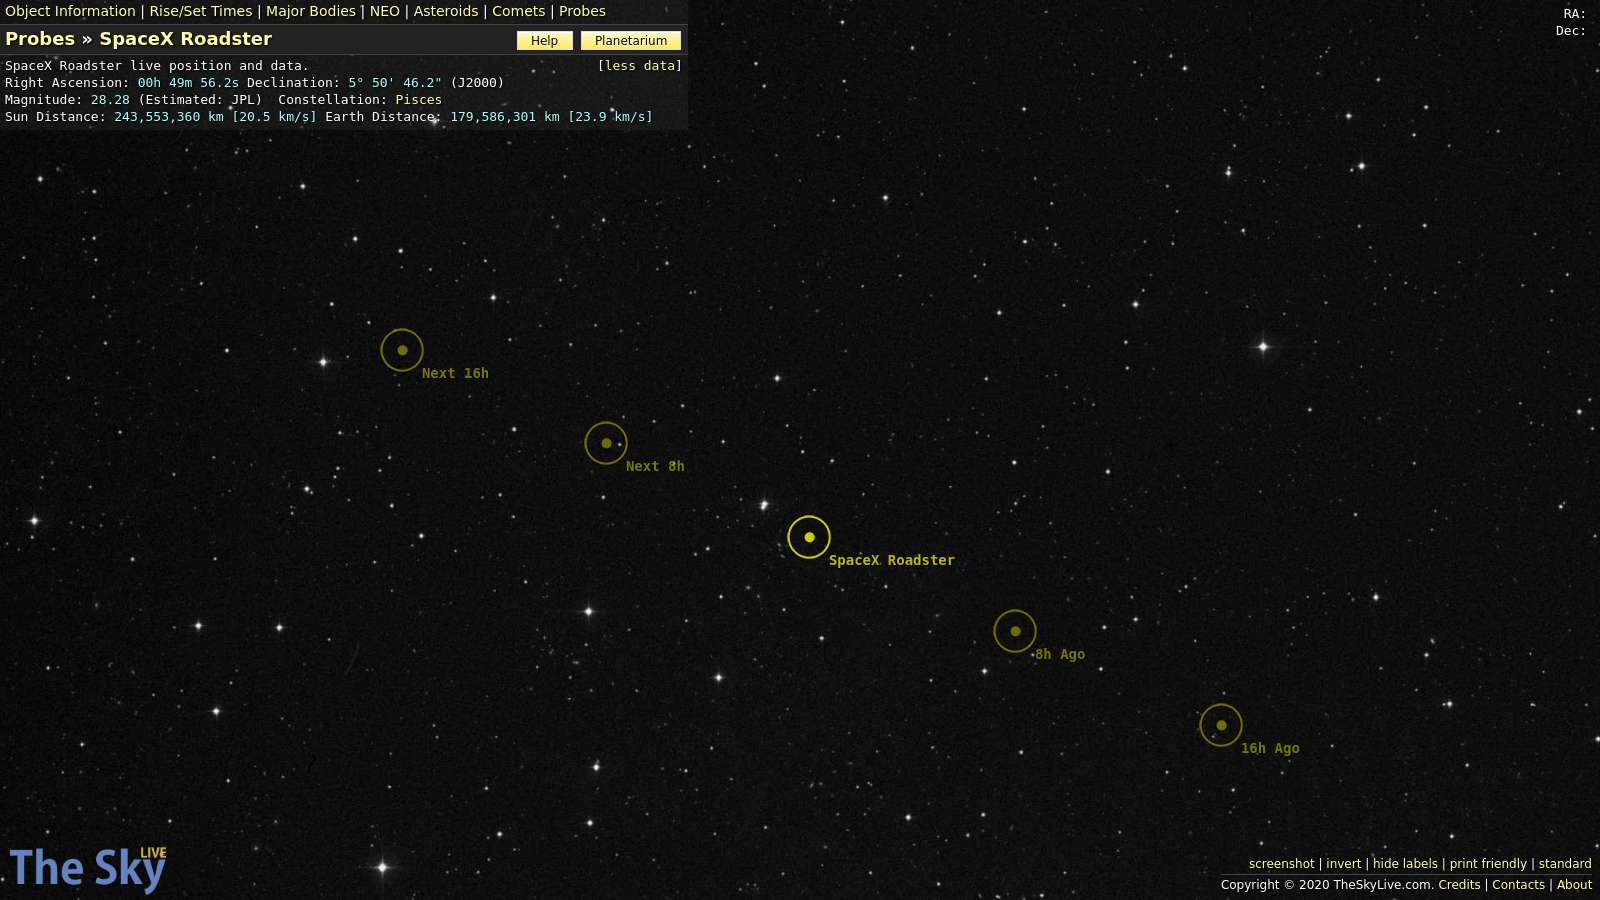This screenshot has width=1600, height=900.
Task: Click the Earth Distance value 179,586,301 km
Action: 505,117
